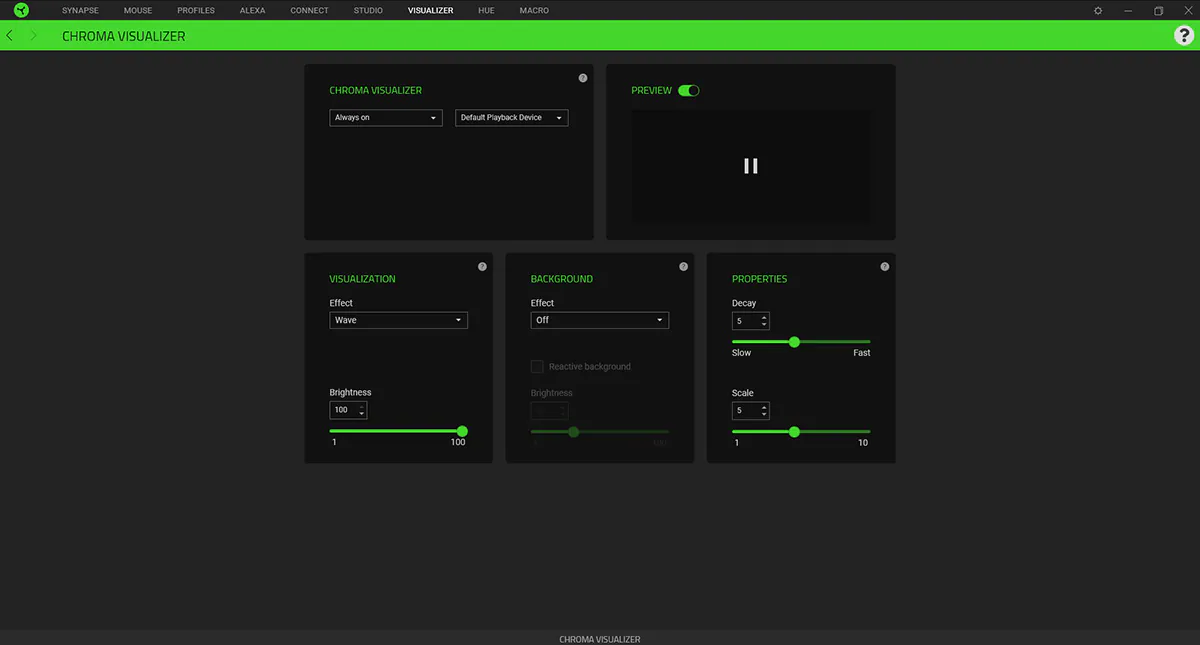Pause the visualizer preview
Viewport: 1200px width, 645px height.
pyautogui.click(x=751, y=166)
